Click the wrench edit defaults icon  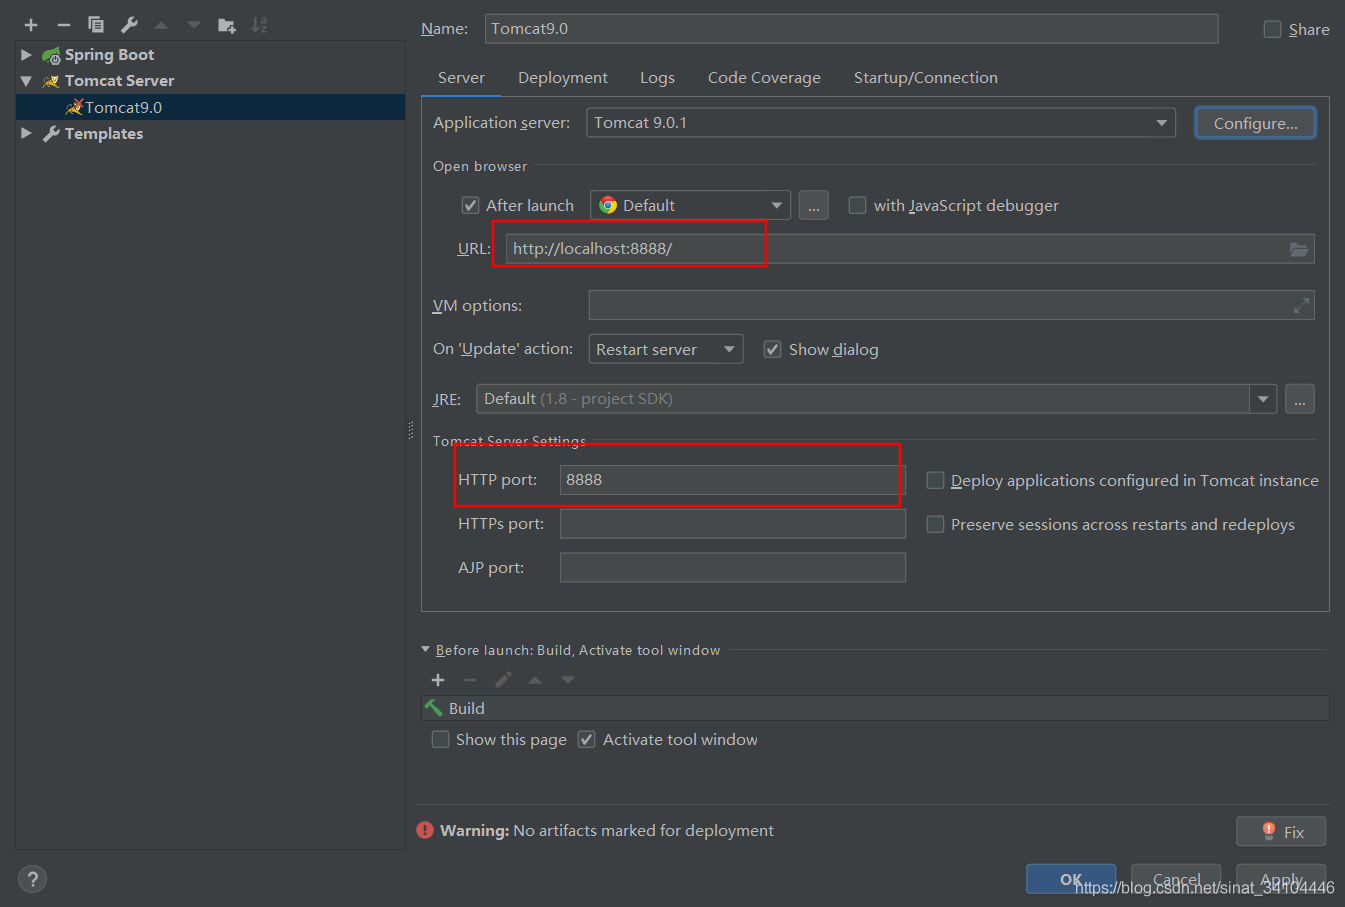coord(129,25)
